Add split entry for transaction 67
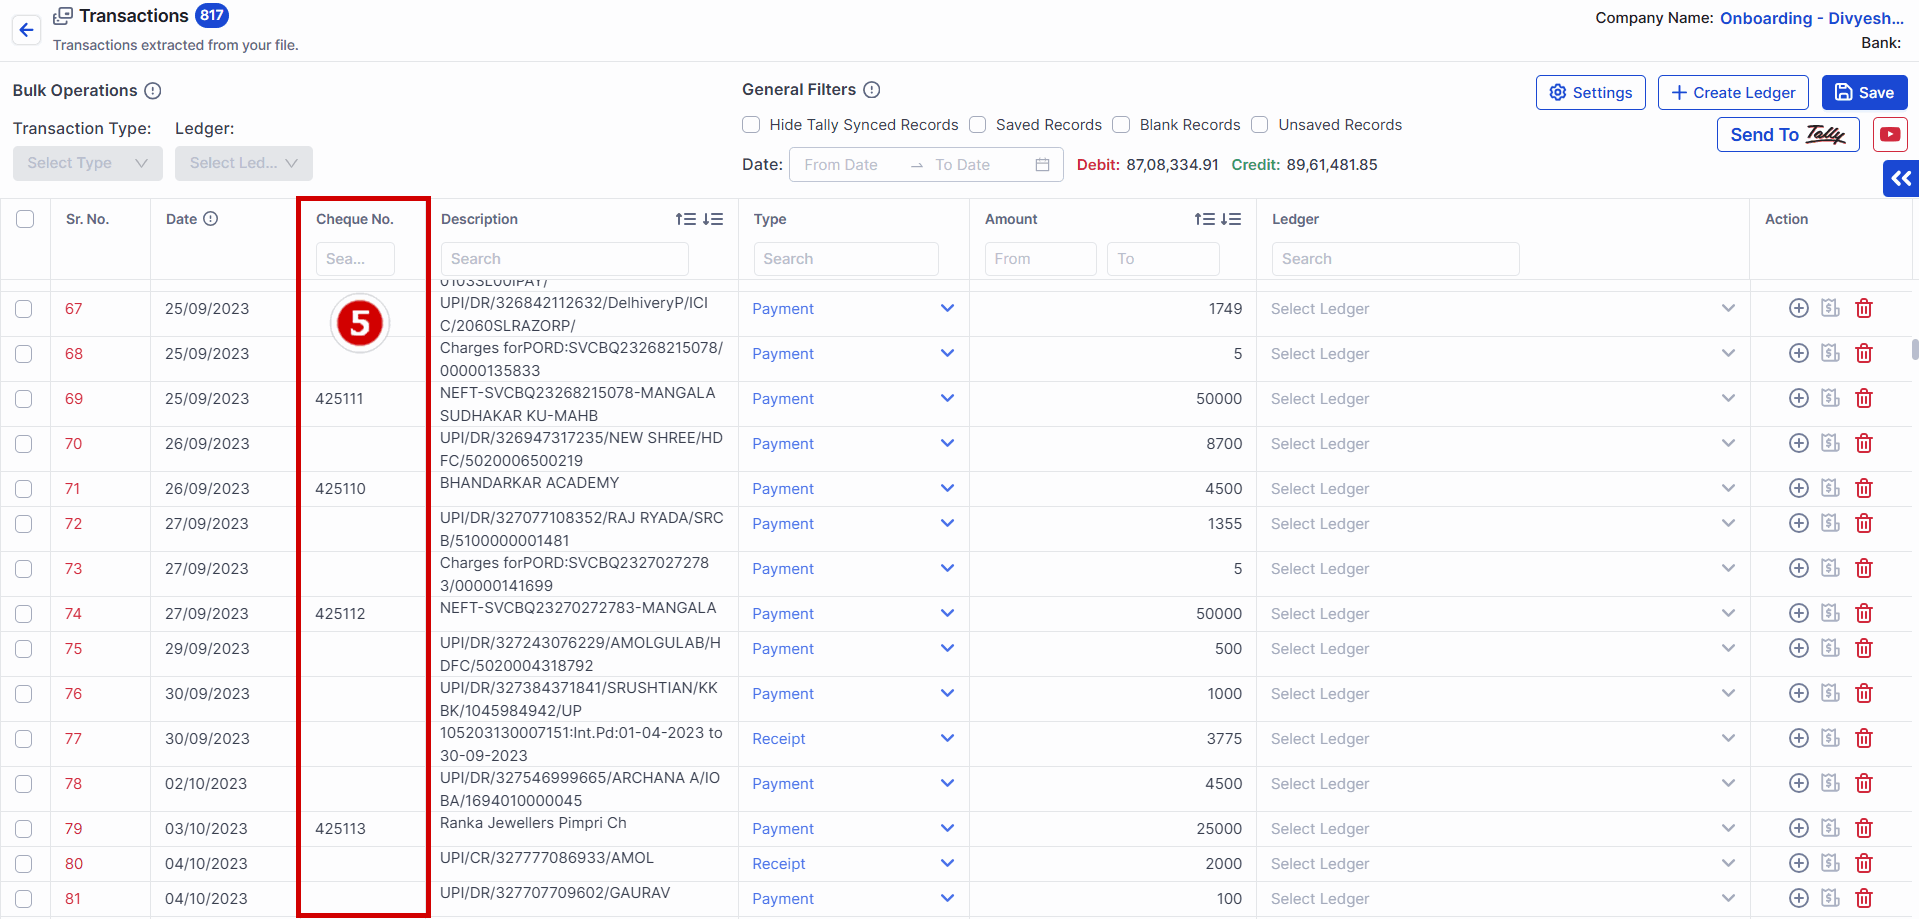1919x919 pixels. point(1798,308)
